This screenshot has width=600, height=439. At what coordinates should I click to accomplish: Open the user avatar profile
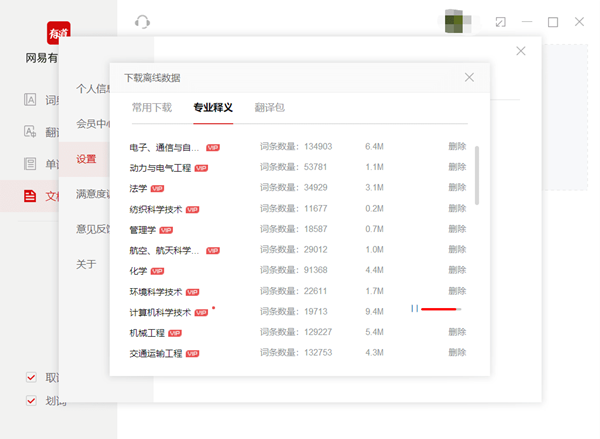tap(458, 21)
